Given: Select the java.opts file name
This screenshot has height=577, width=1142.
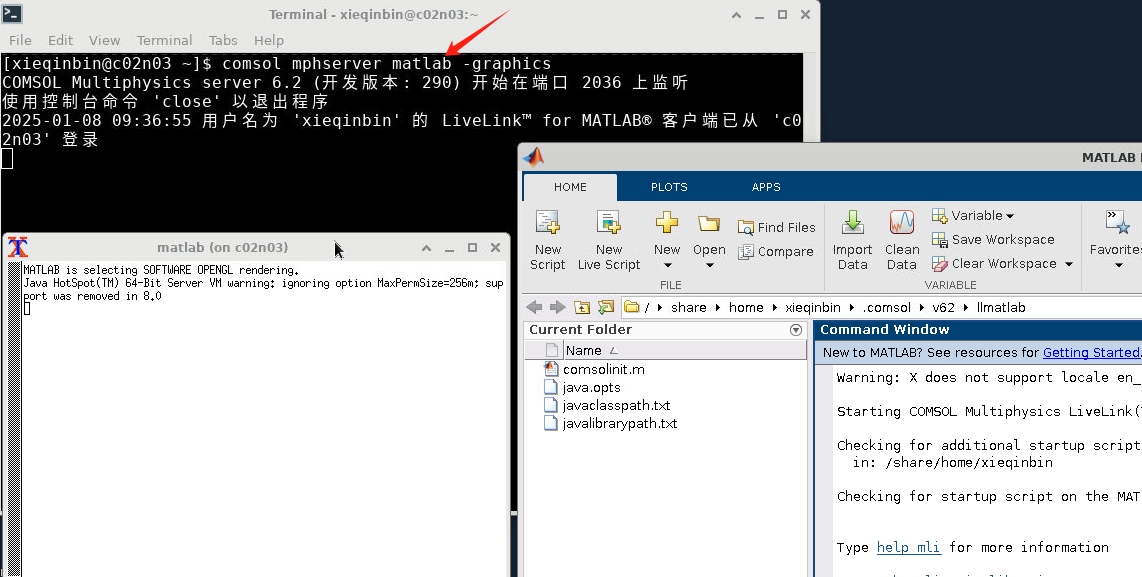Looking at the screenshot, I should click(x=591, y=388).
